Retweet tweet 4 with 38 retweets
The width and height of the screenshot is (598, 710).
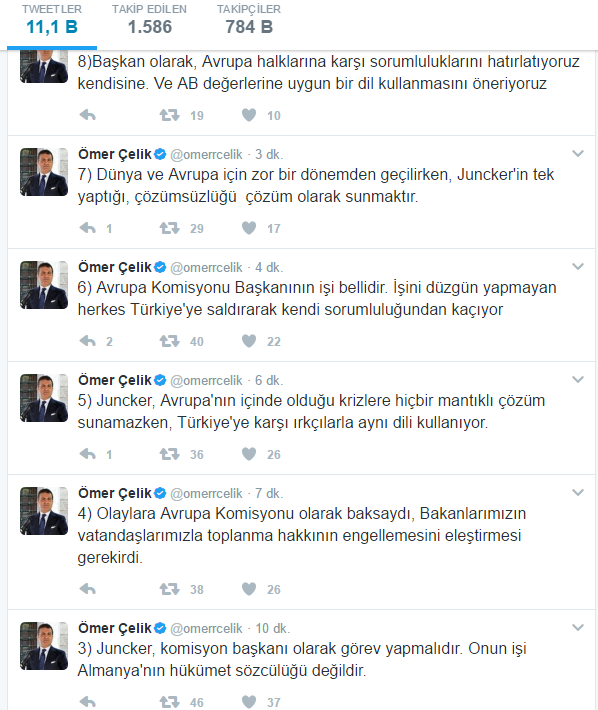pos(169,589)
